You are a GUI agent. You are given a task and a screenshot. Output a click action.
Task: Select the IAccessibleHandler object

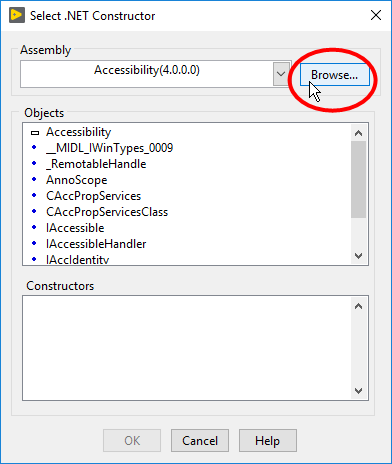[96, 244]
